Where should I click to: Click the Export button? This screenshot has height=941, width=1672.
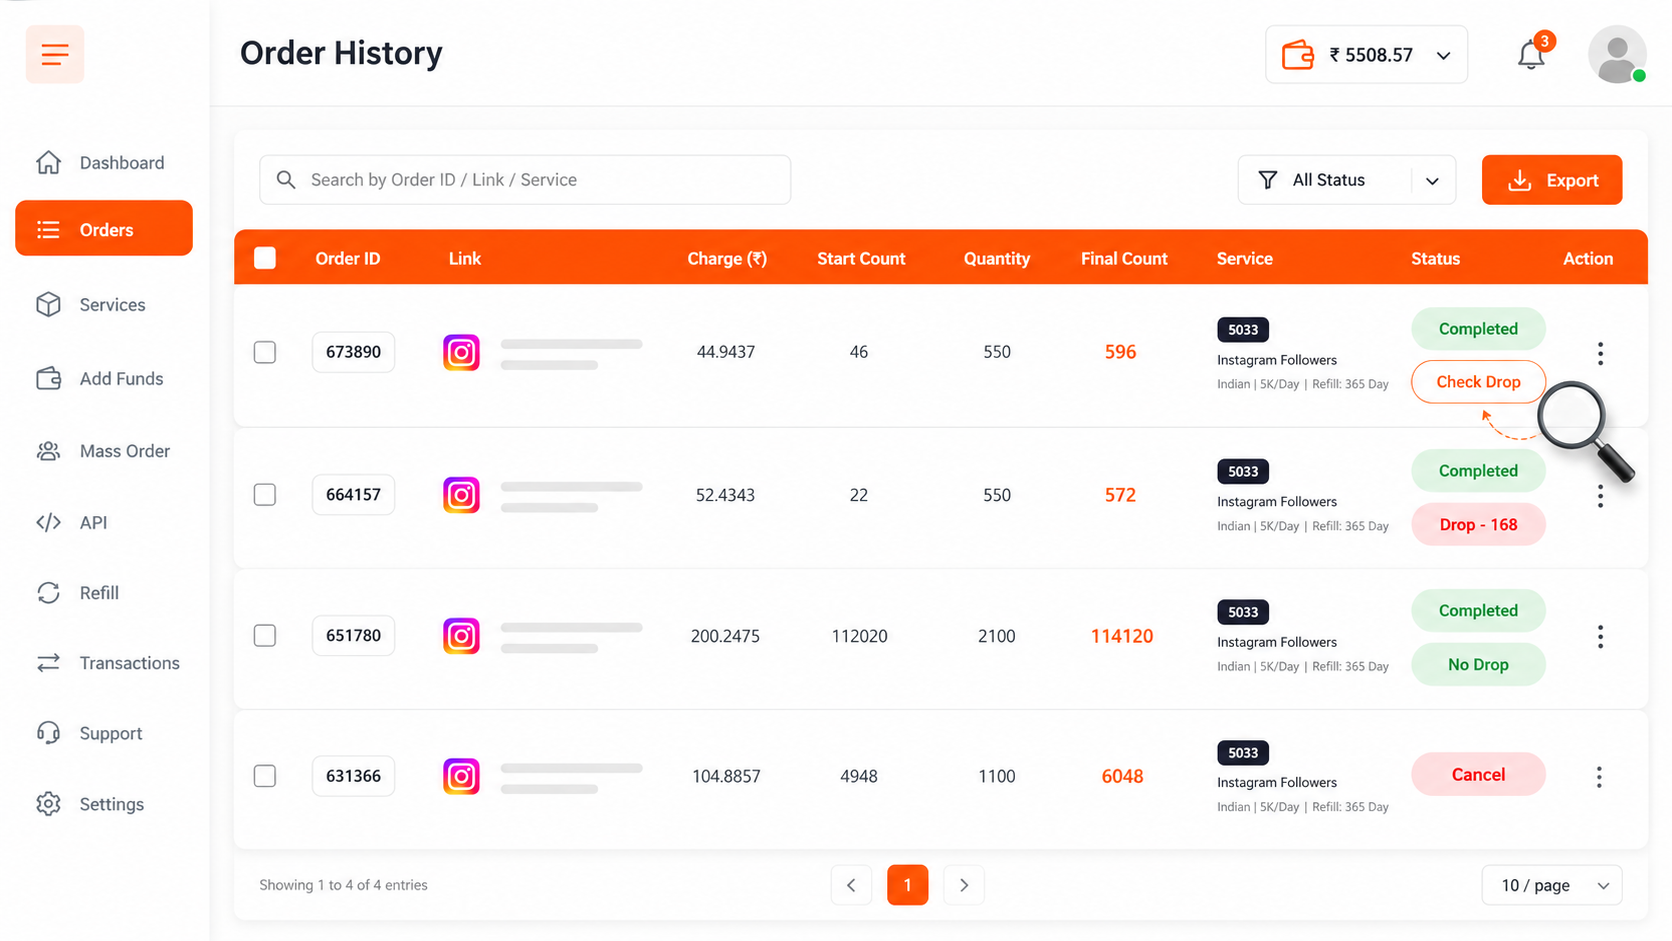pos(1552,180)
